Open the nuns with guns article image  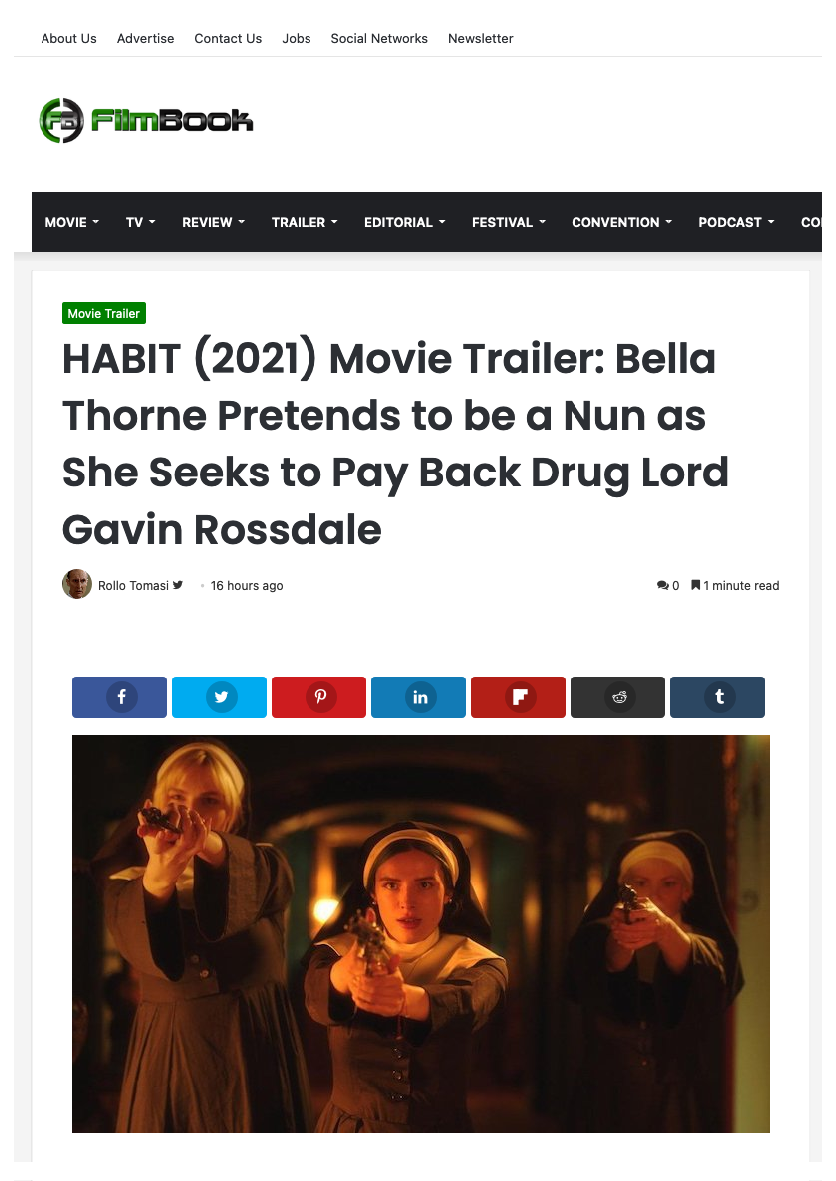(420, 934)
